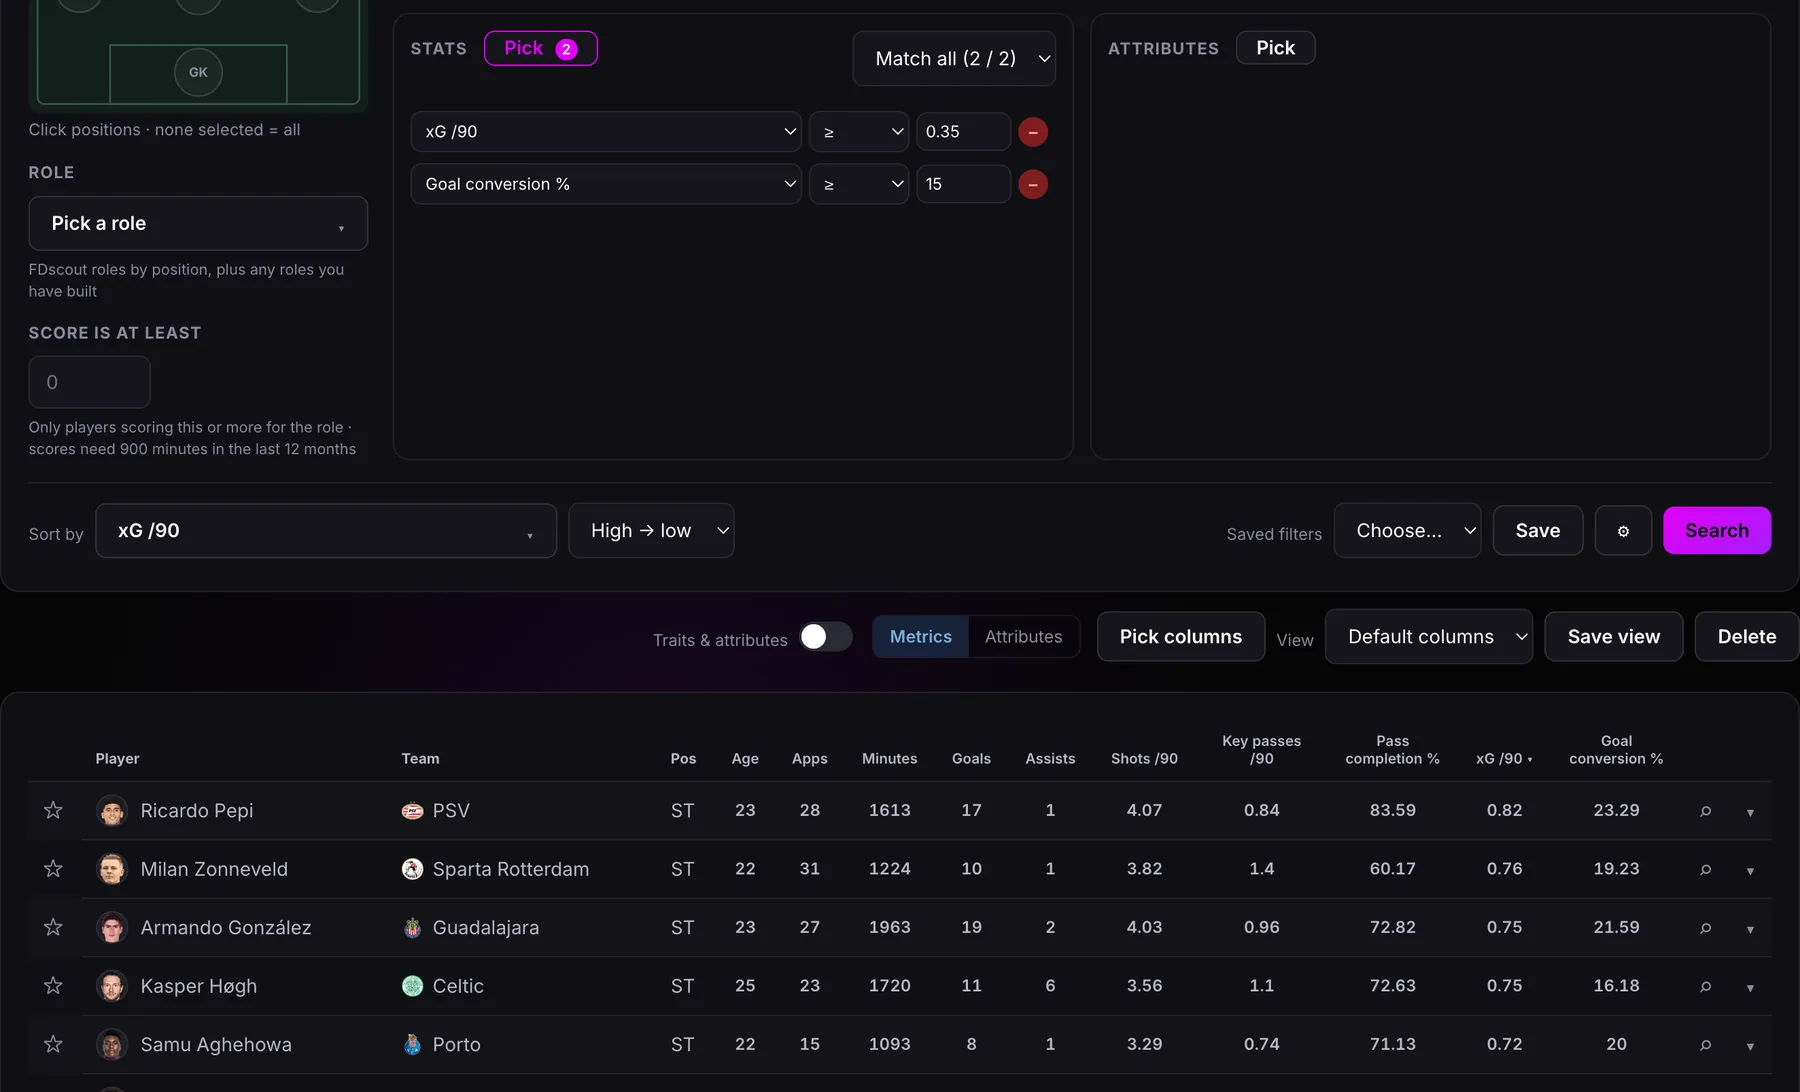Toggle Traits & attributes switch

826,637
